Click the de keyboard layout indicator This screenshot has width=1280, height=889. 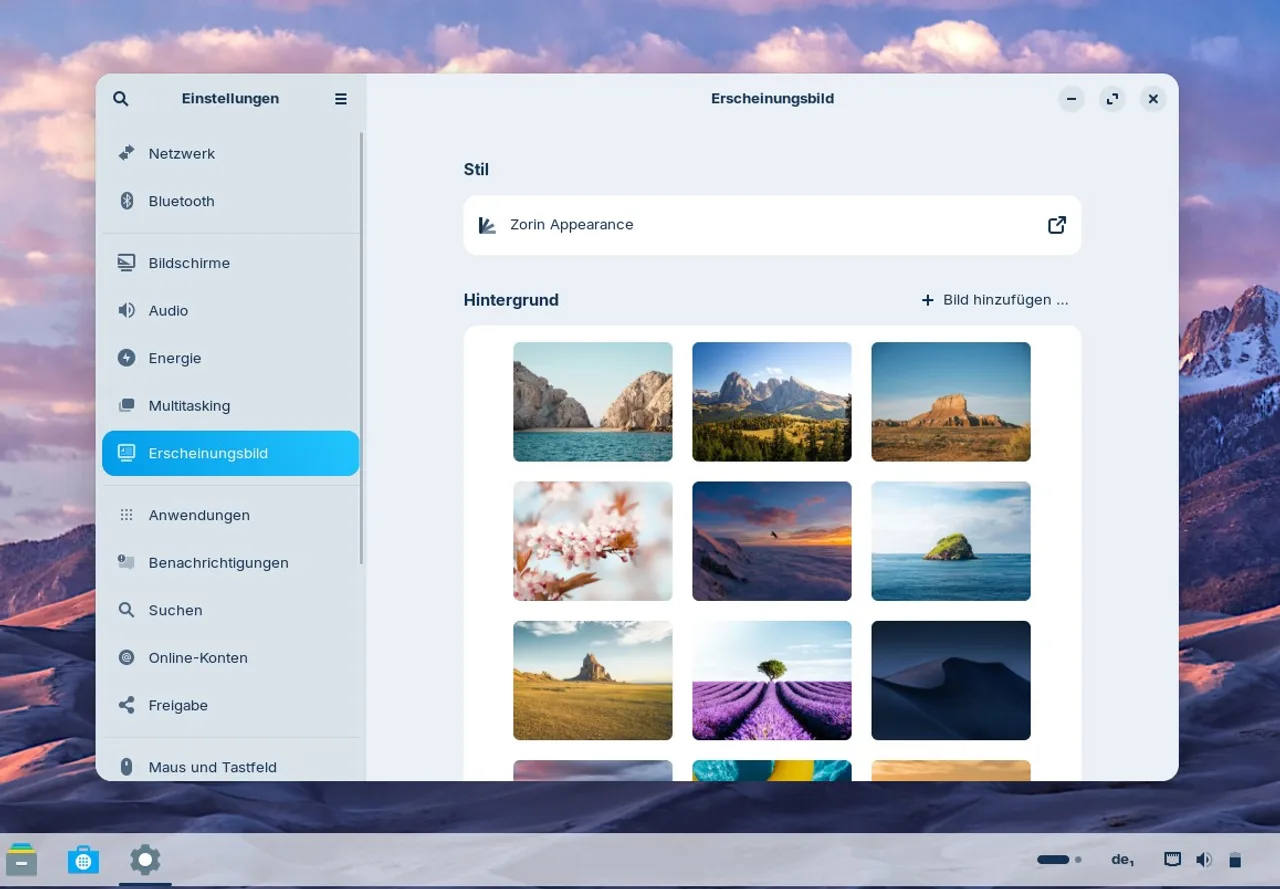(x=1122, y=860)
